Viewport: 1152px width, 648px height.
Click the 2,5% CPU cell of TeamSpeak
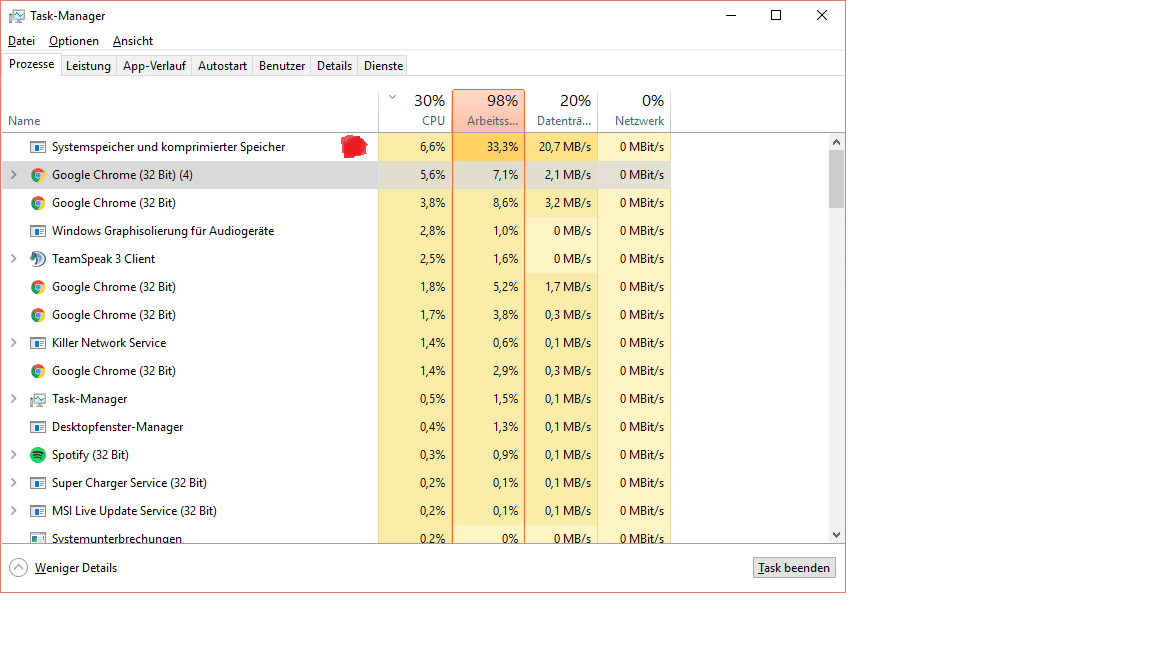pyautogui.click(x=415, y=259)
